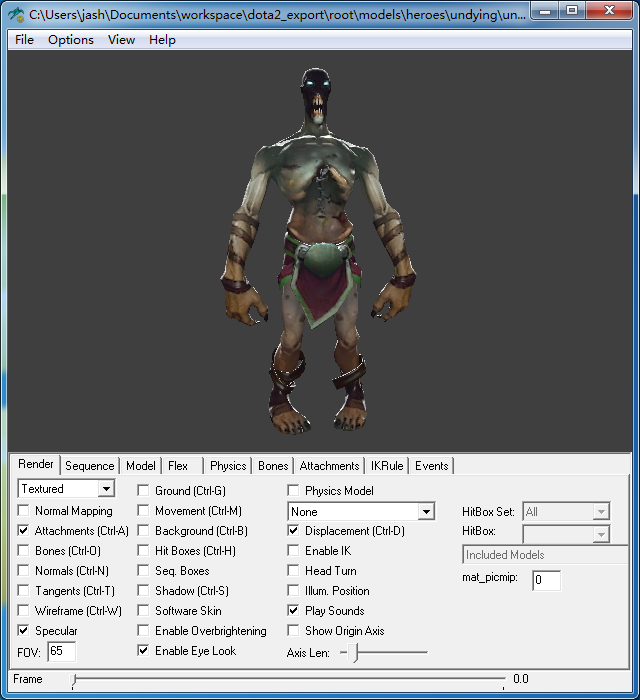Screen dimensions: 640x700
Task: Open the None dropdown under Physics Model
Action: pyautogui.click(x=426, y=512)
